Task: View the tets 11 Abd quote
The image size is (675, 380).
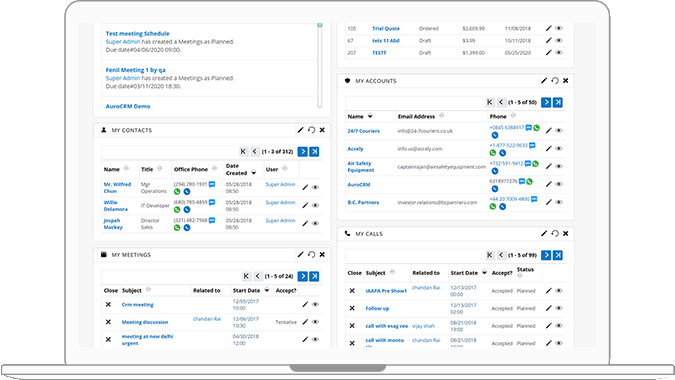Action: tap(559, 40)
